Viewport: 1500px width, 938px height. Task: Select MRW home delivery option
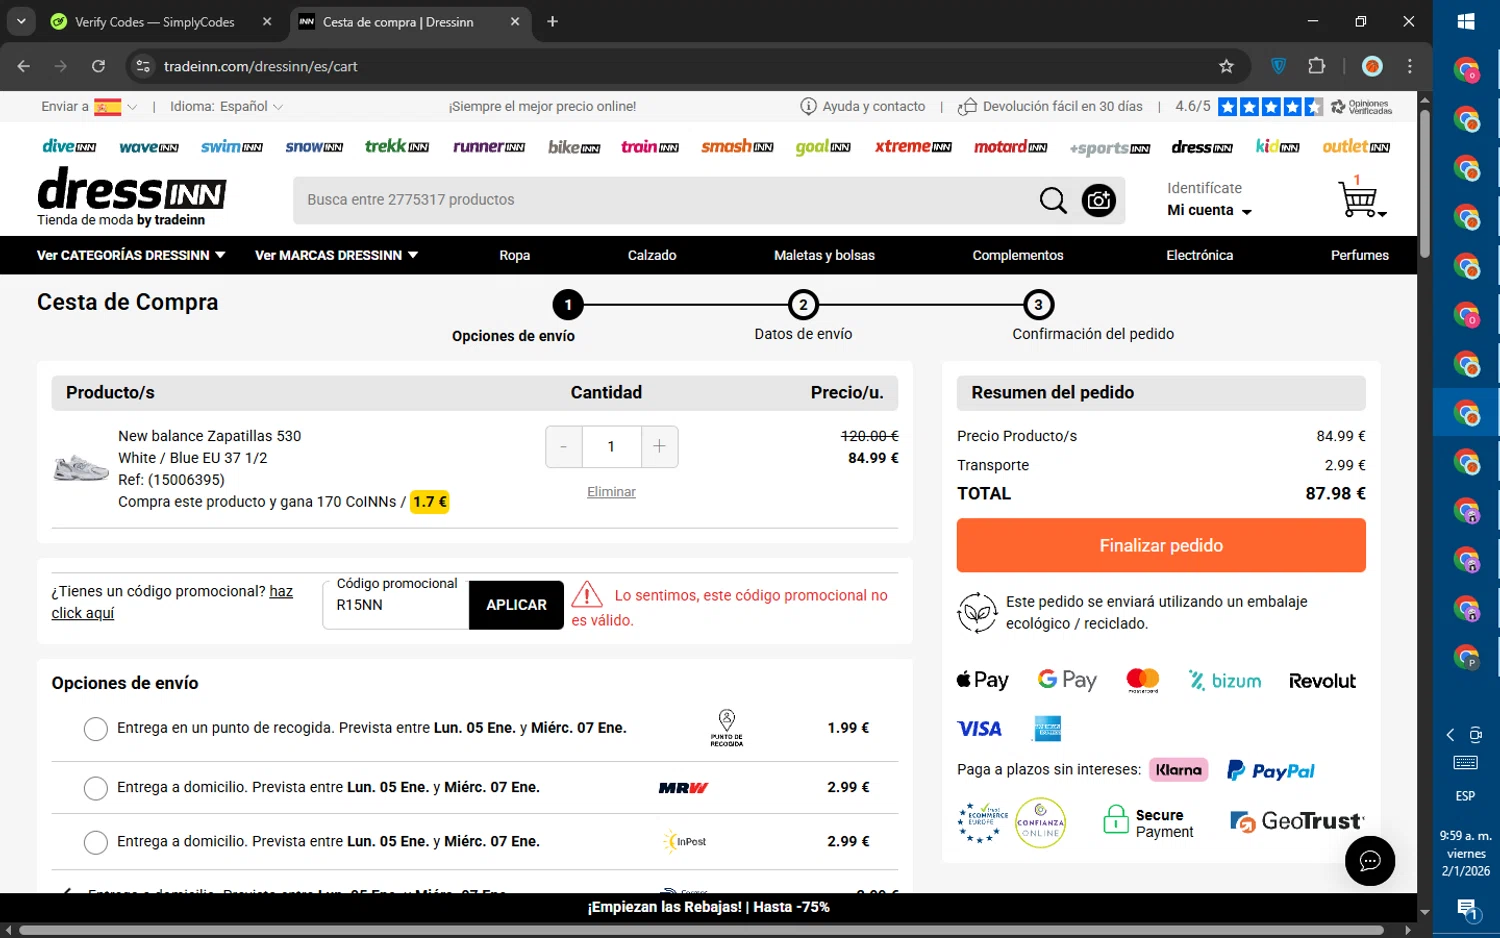click(96, 788)
